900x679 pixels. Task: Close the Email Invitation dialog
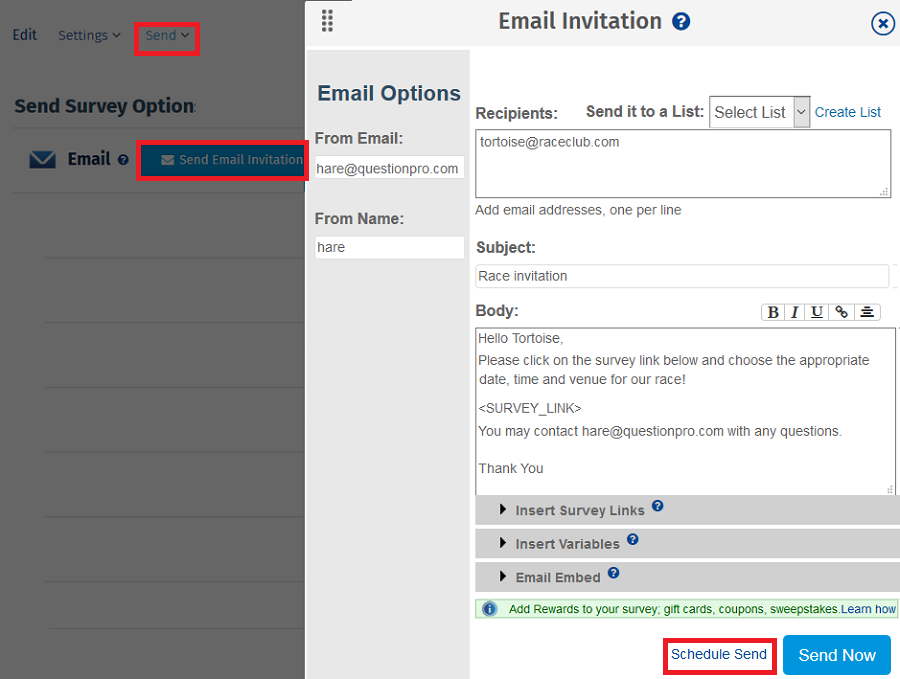pyautogui.click(x=882, y=24)
